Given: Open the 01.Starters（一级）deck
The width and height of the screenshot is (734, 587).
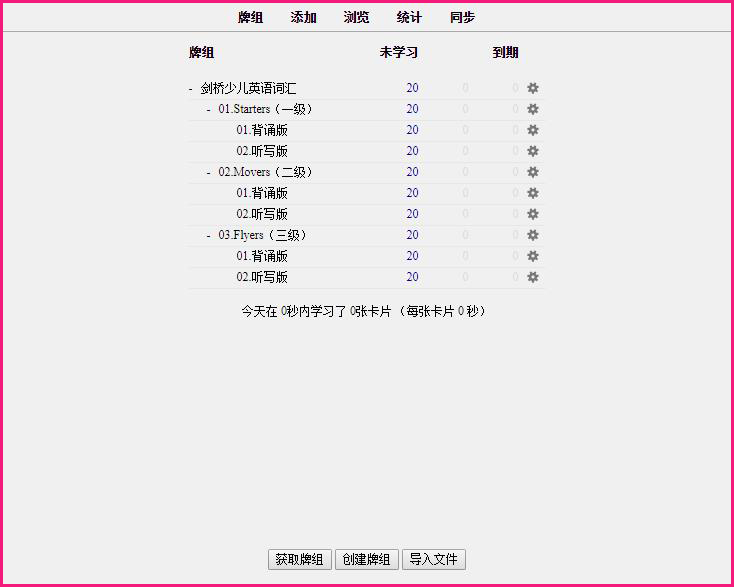Looking at the screenshot, I should (265, 109).
